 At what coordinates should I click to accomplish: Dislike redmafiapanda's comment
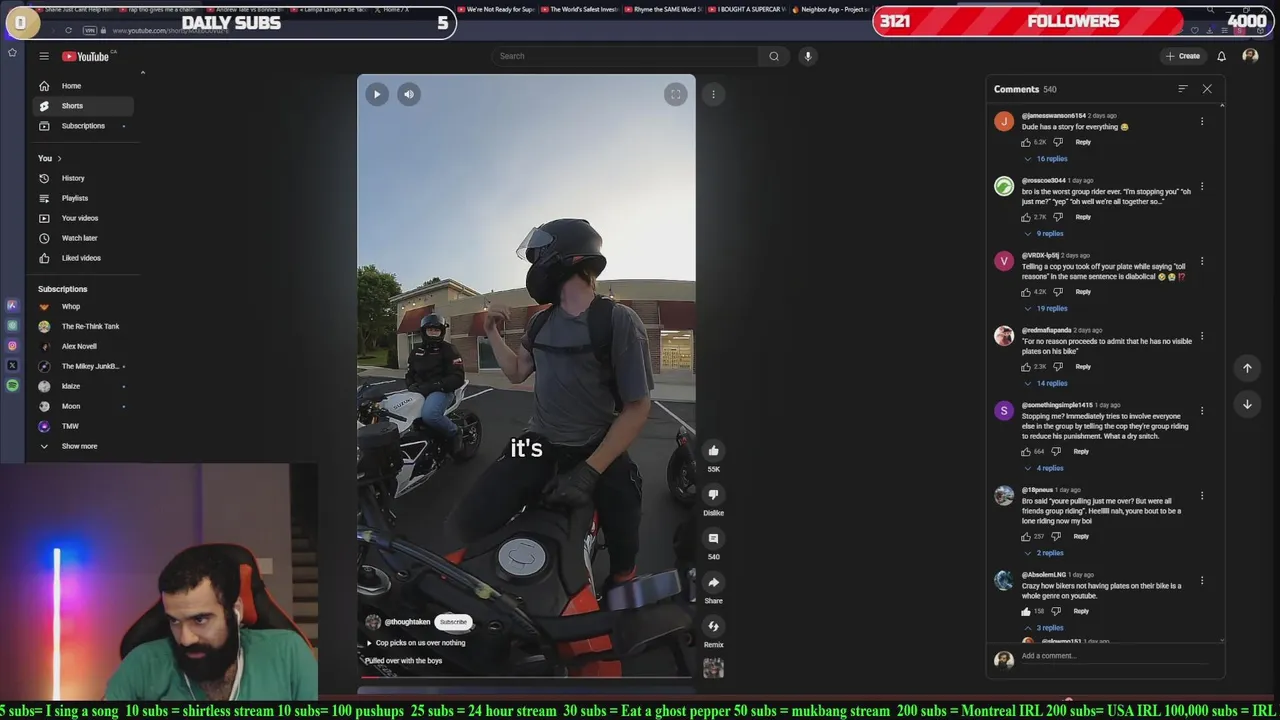pyautogui.click(x=1058, y=367)
